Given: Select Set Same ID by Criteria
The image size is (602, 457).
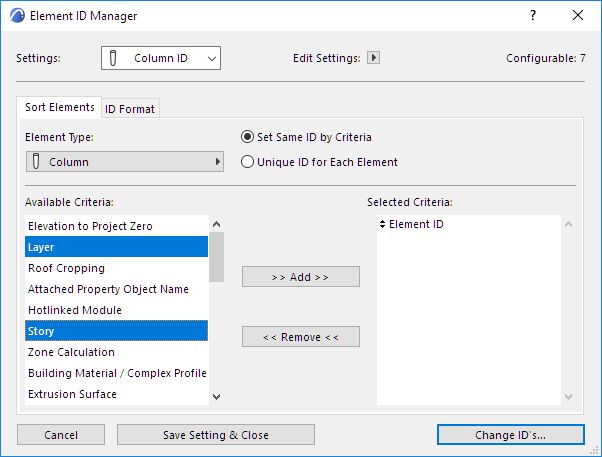Looking at the screenshot, I should pyautogui.click(x=248, y=137).
